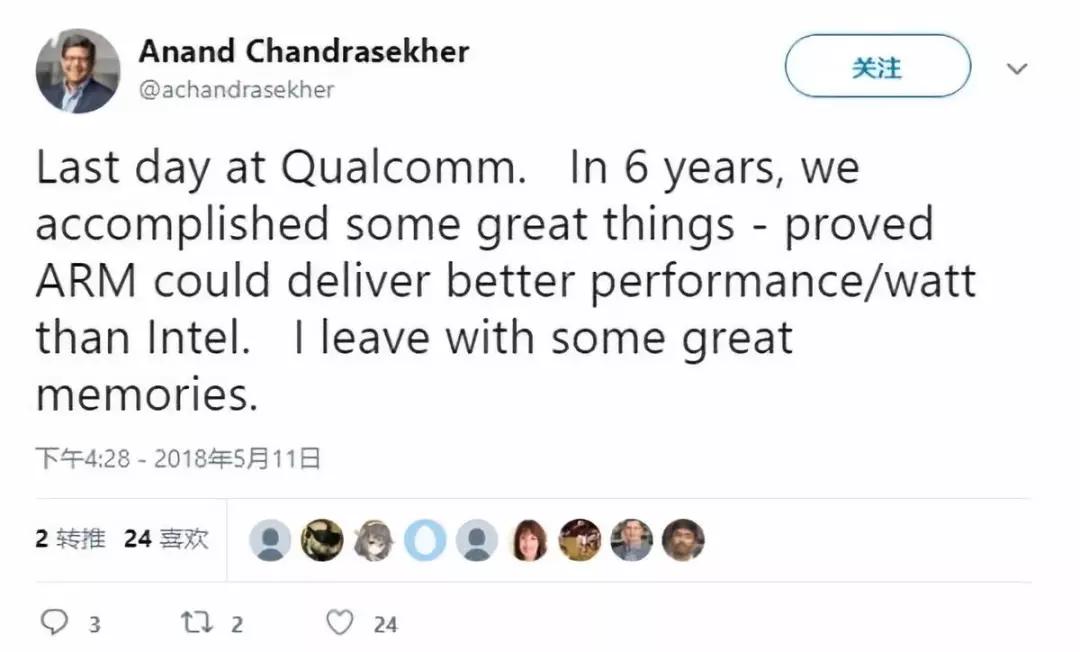The height and width of the screenshot is (652, 1080).
Task: View the 24 喜欢 likes list
Action: [x=166, y=539]
